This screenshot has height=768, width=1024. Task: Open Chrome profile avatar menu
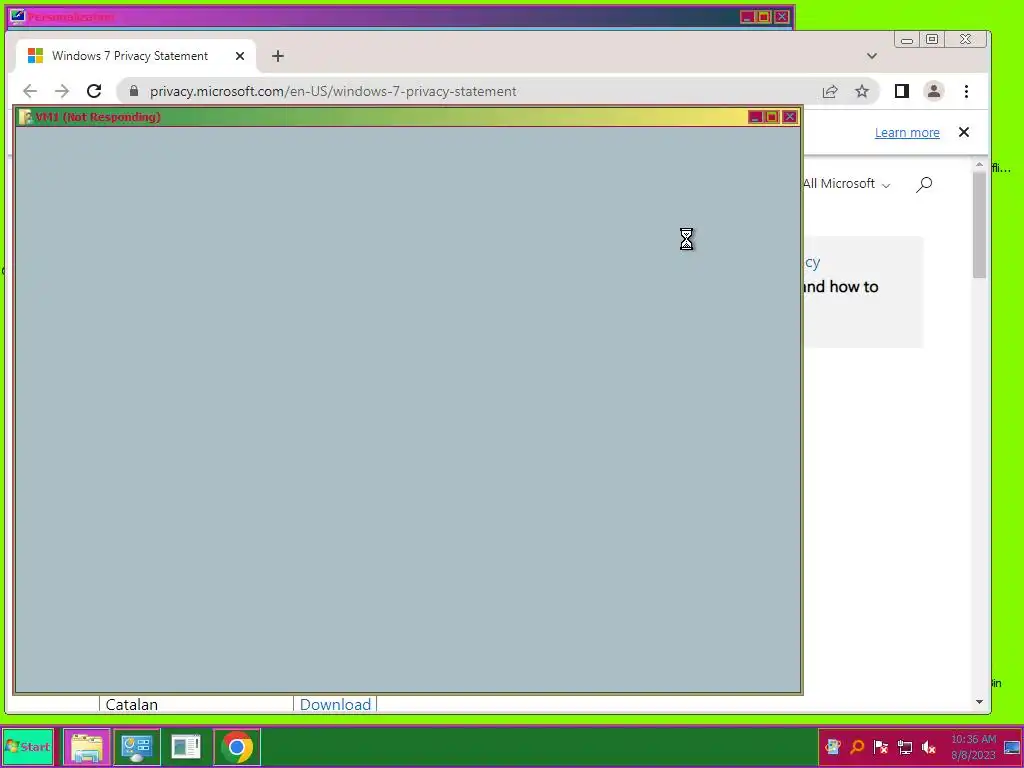point(934,91)
